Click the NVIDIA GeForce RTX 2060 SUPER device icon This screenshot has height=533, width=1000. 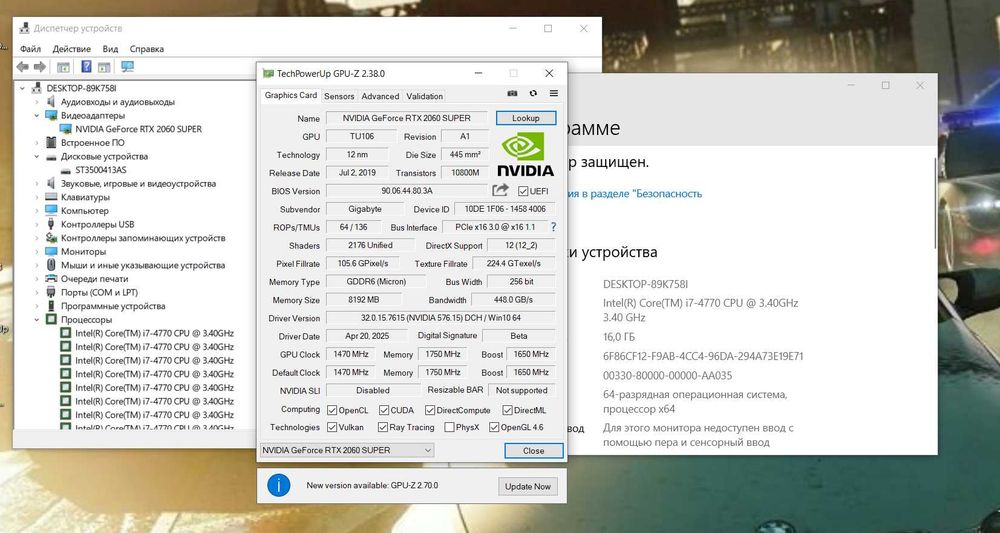point(66,129)
